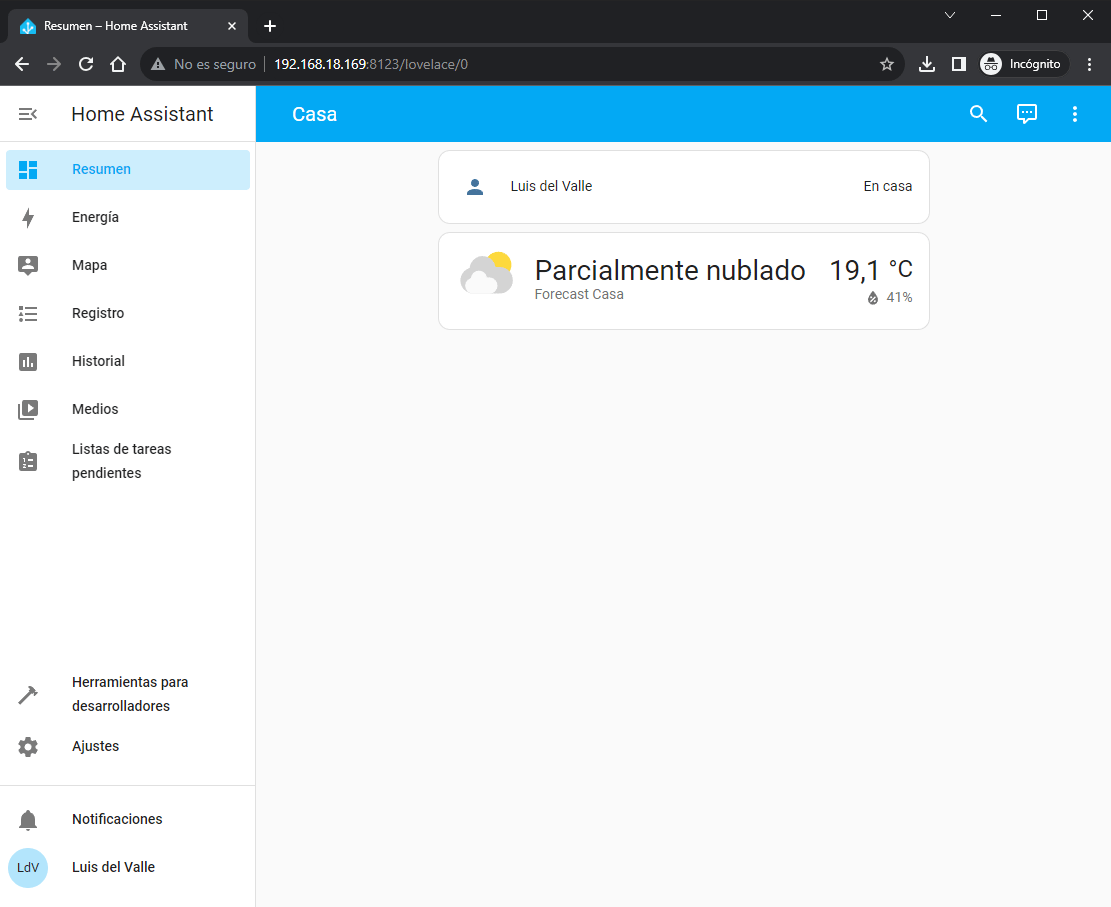This screenshot has width=1111, height=907.
Task: Click the search magnifier in header
Action: point(979,114)
